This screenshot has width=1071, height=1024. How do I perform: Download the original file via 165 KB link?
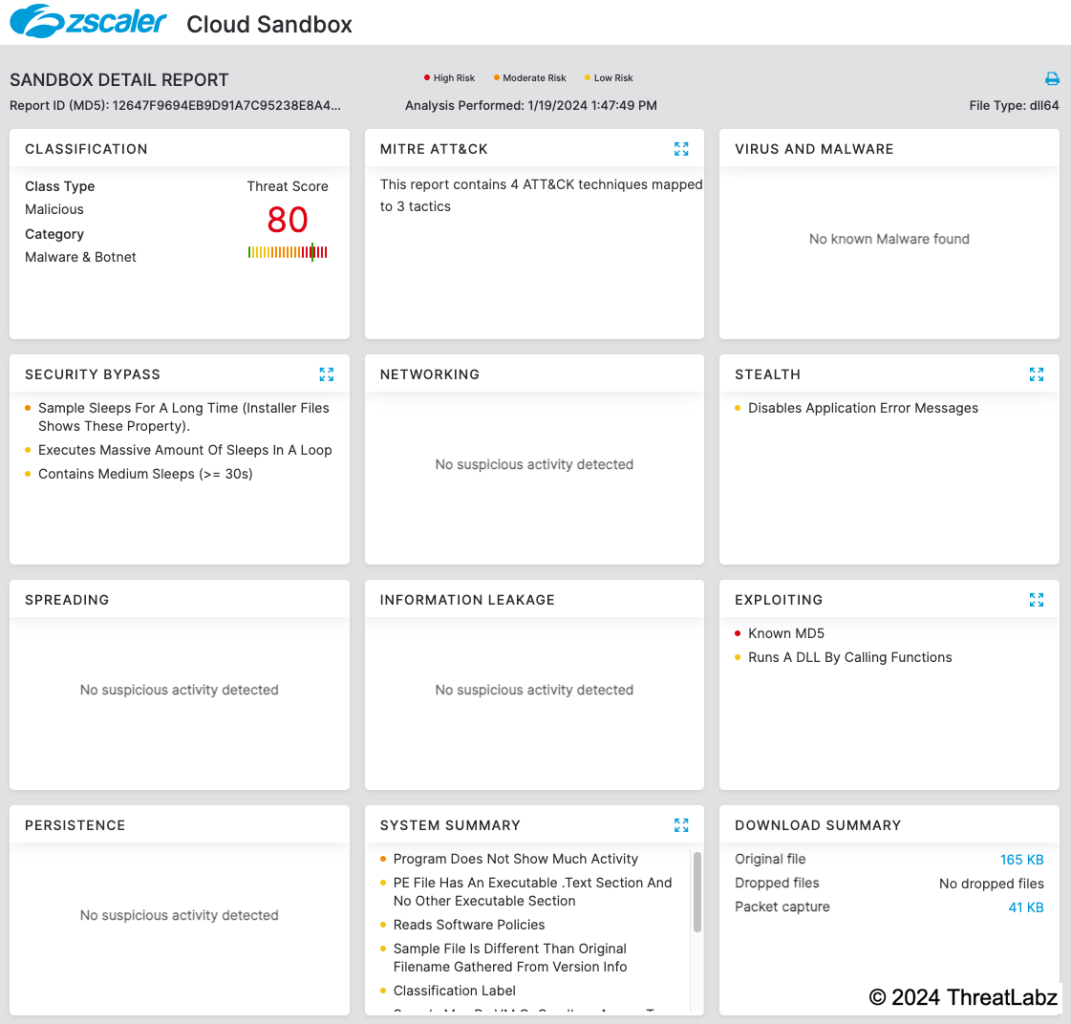pyautogui.click(x=1022, y=859)
